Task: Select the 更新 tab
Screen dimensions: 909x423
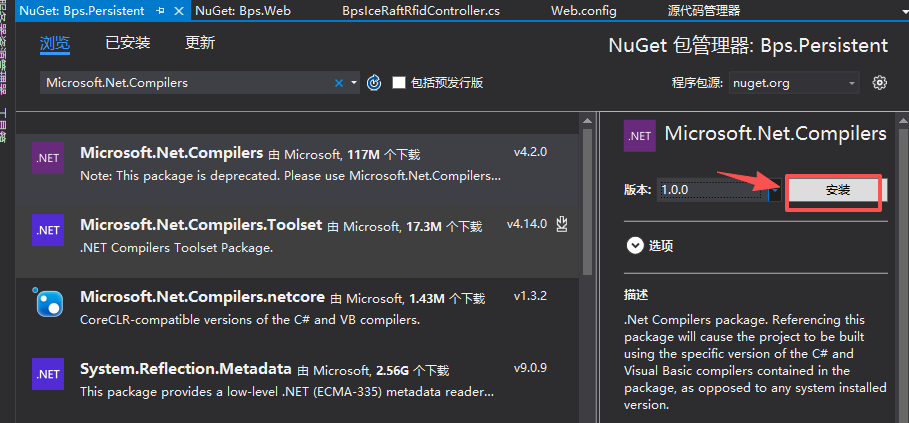Action: click(x=200, y=43)
